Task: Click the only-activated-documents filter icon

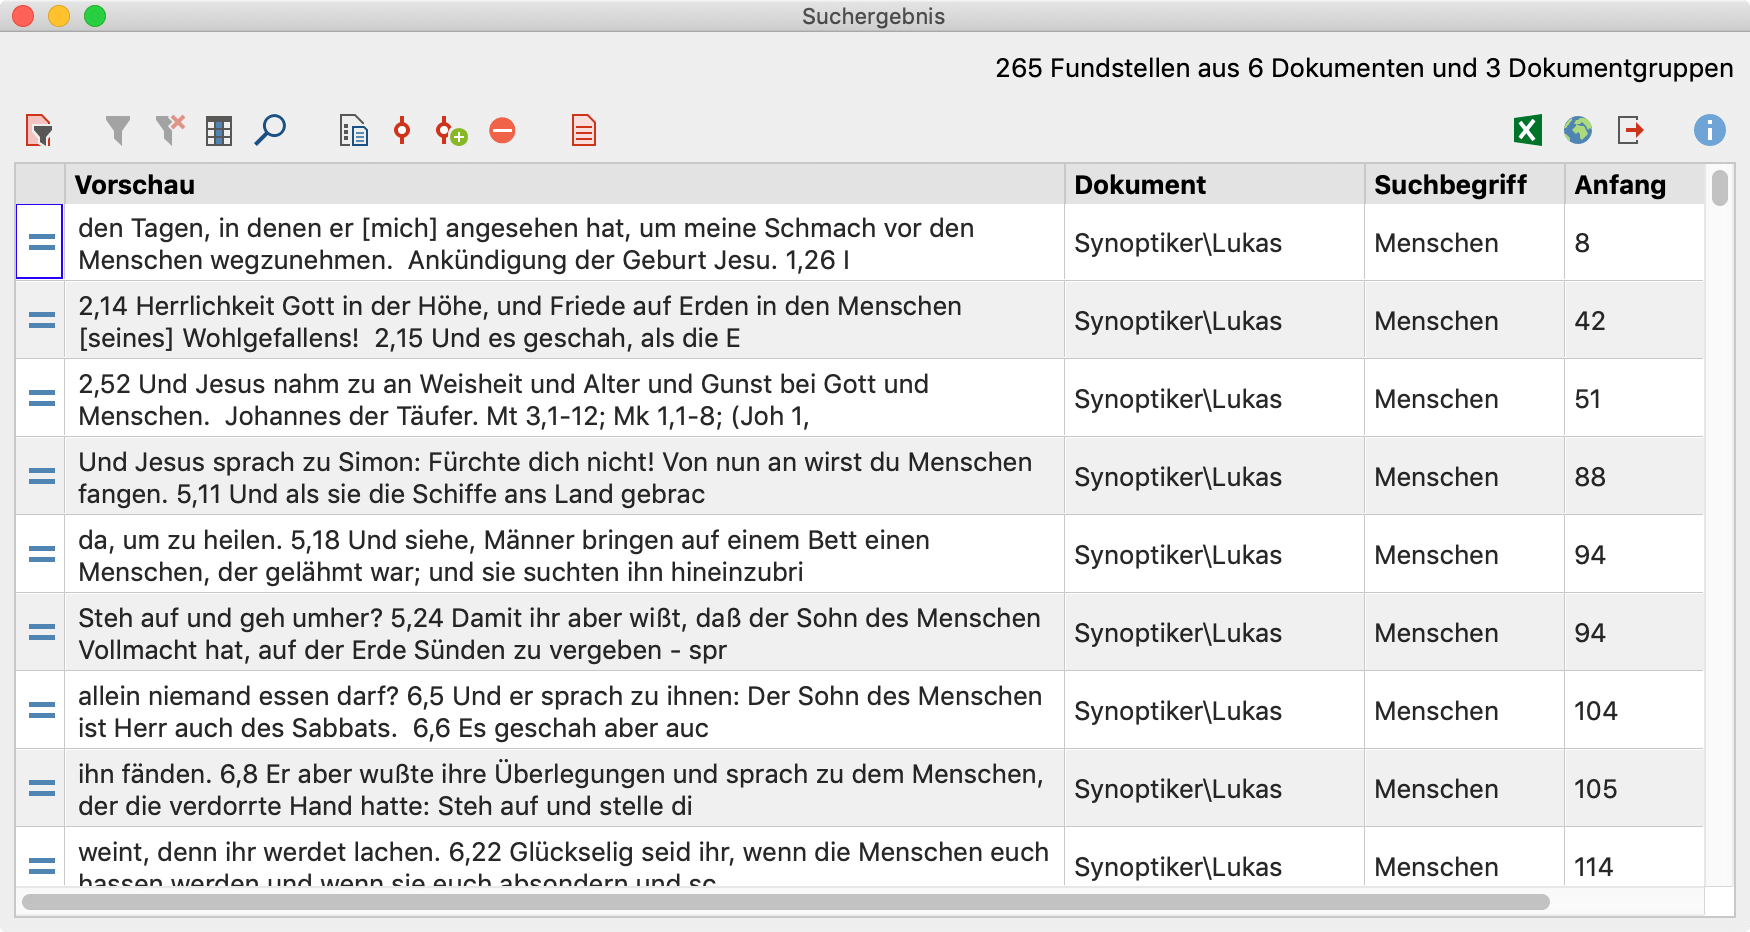Action: (39, 131)
